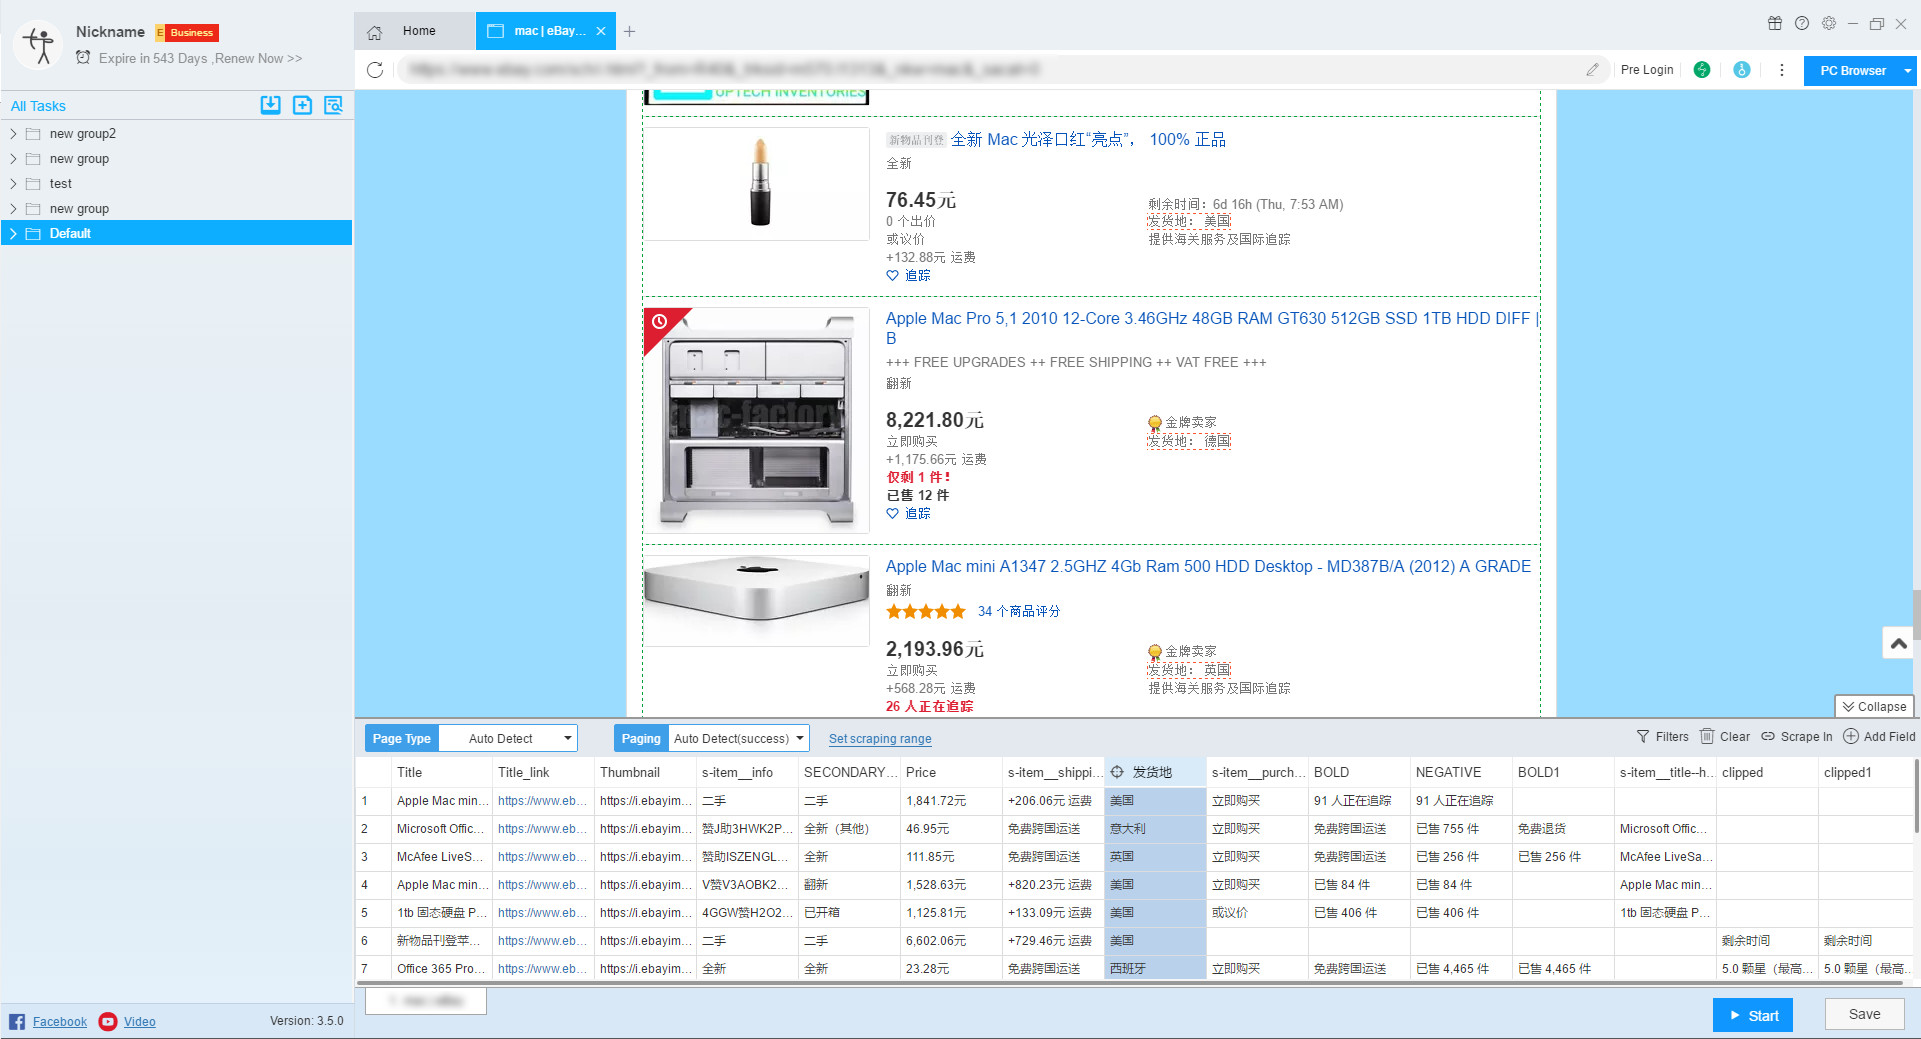
Task: Click the gift icon in title bar
Action: (x=1775, y=23)
